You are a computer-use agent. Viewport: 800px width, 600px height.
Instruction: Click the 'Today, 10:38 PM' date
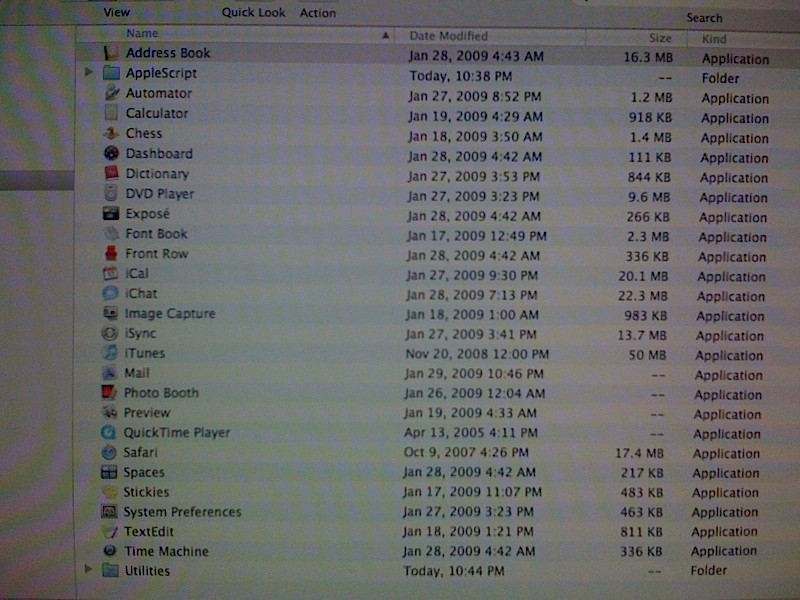(x=461, y=77)
